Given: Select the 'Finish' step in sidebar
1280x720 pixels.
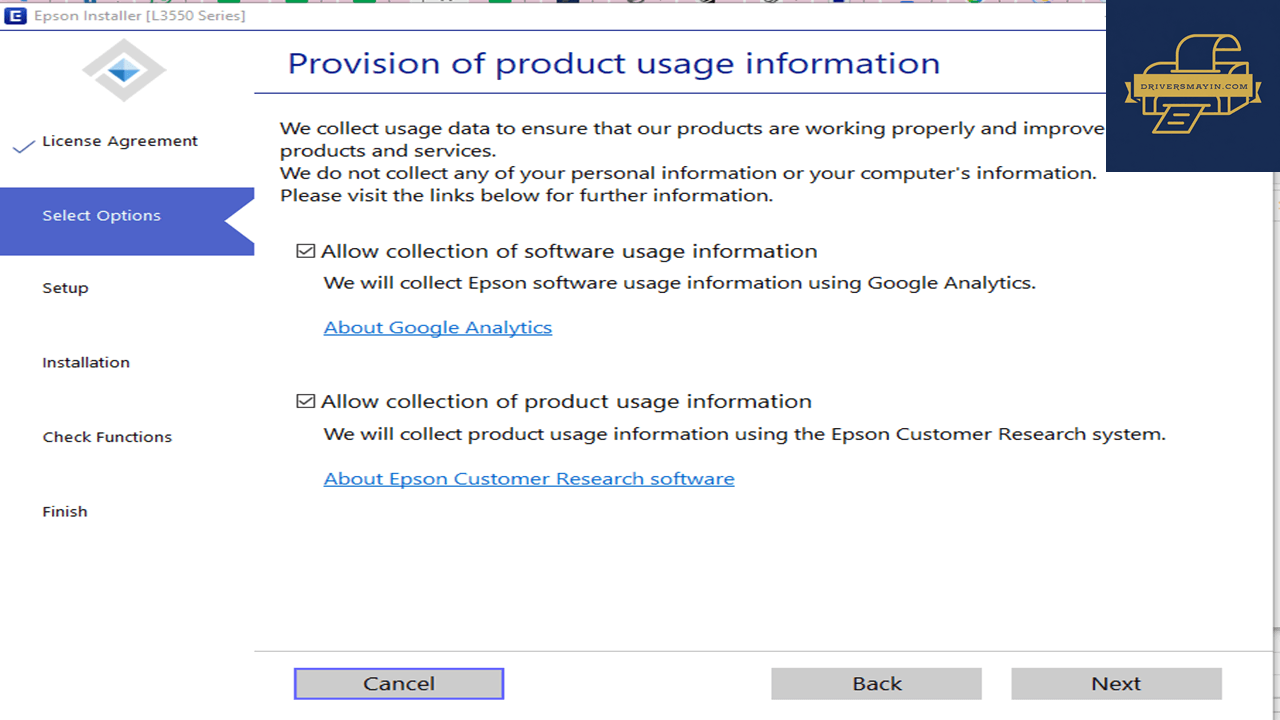Looking at the screenshot, I should (65, 512).
